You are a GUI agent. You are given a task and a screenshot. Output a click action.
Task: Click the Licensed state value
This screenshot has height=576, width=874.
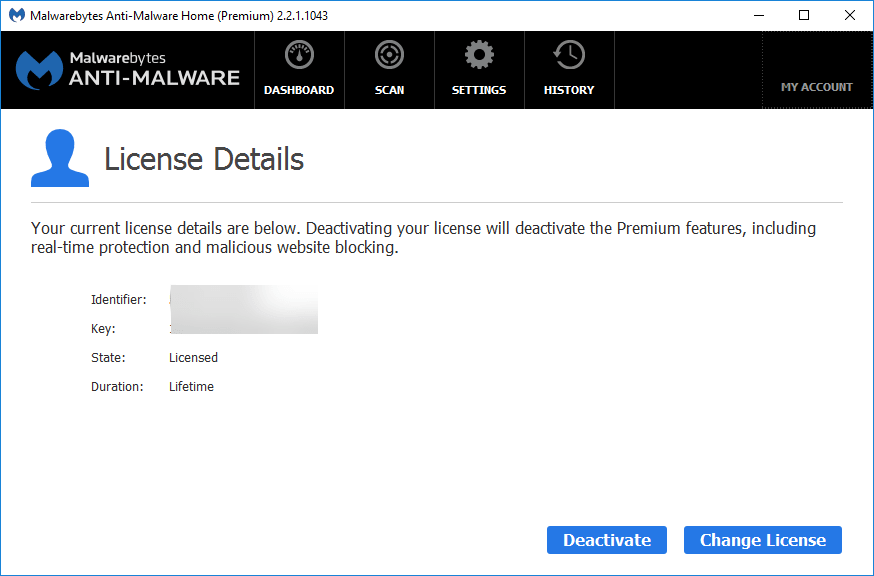[x=193, y=357]
